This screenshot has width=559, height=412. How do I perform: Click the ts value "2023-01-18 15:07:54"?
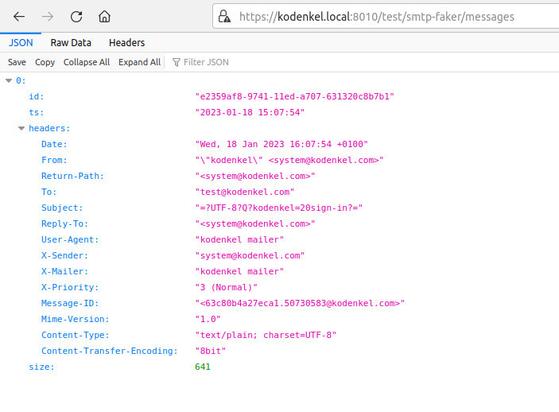pyautogui.click(x=250, y=113)
